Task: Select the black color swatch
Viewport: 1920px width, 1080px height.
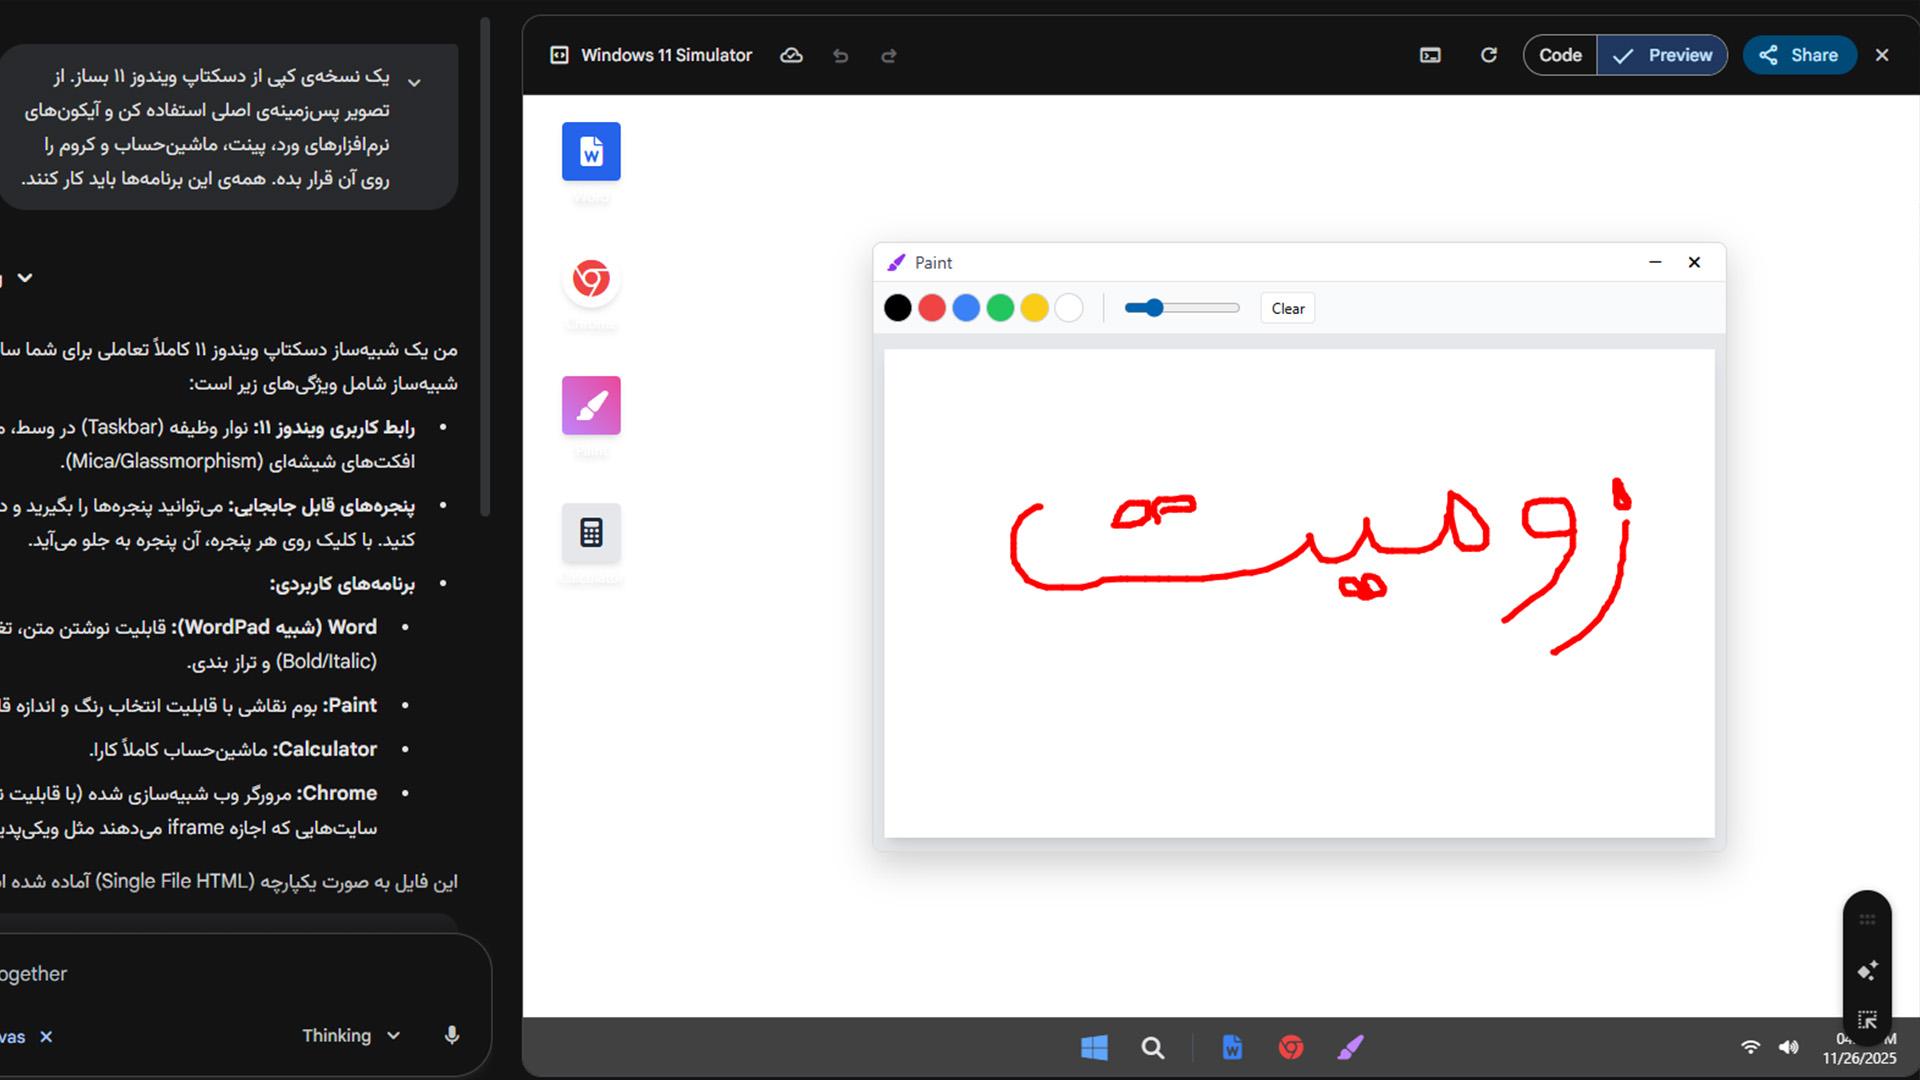Action: [x=898, y=308]
